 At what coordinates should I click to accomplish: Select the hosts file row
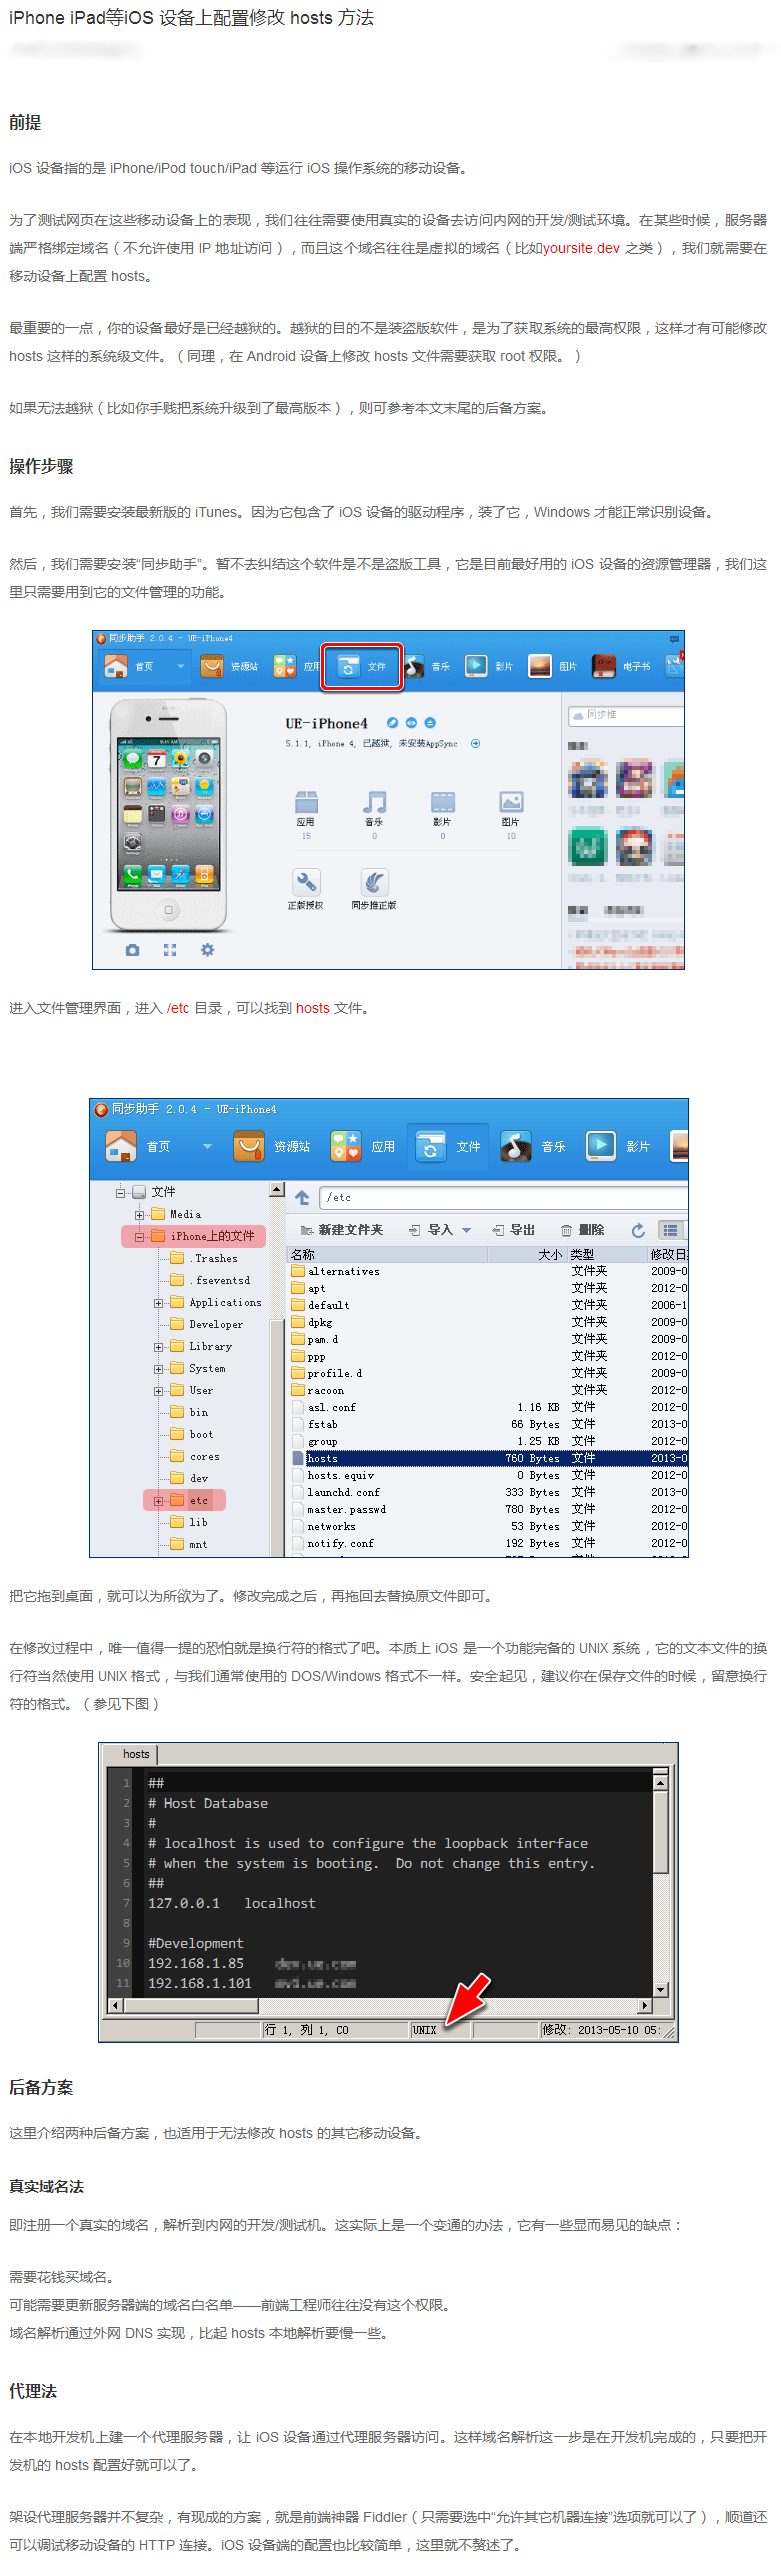click(489, 1458)
